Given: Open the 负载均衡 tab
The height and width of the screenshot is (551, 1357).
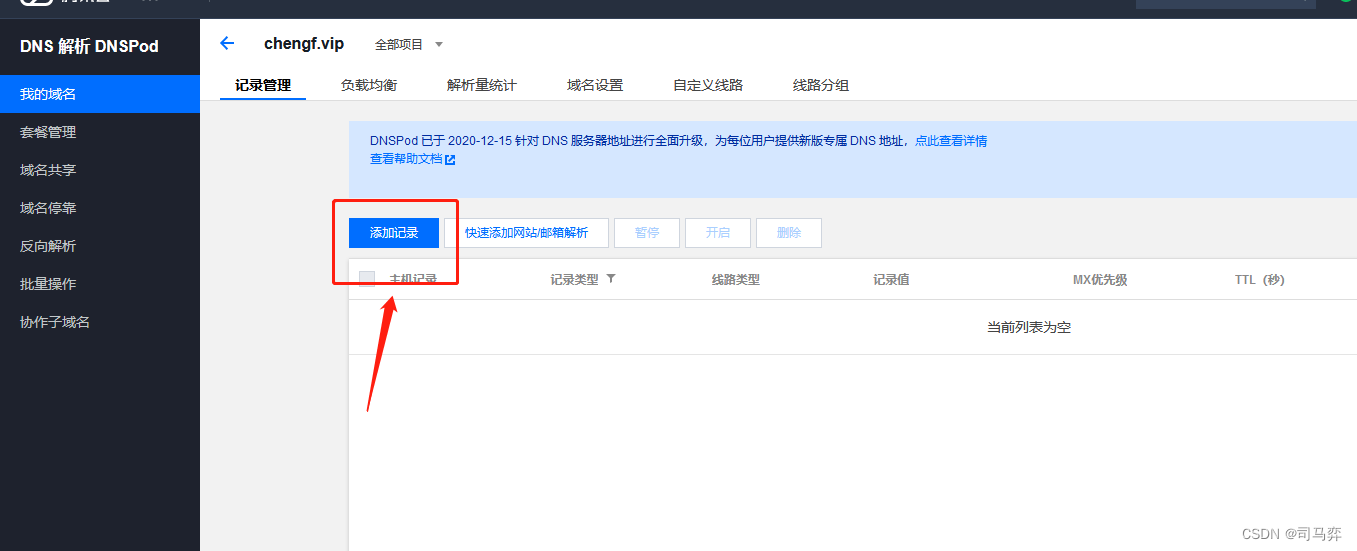Looking at the screenshot, I should tap(369, 85).
